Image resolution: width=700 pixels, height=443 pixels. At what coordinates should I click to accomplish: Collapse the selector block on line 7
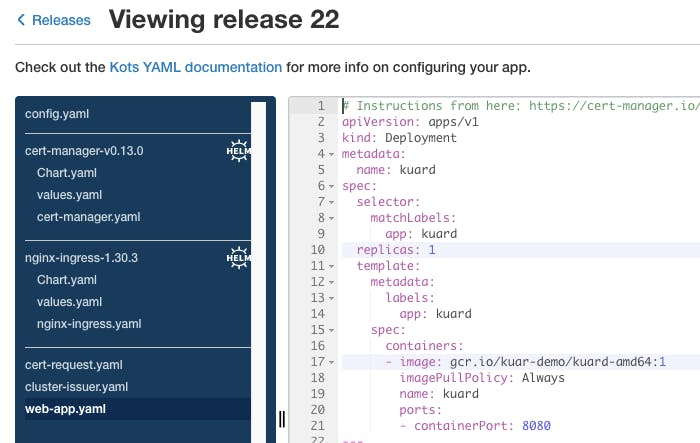(x=332, y=202)
